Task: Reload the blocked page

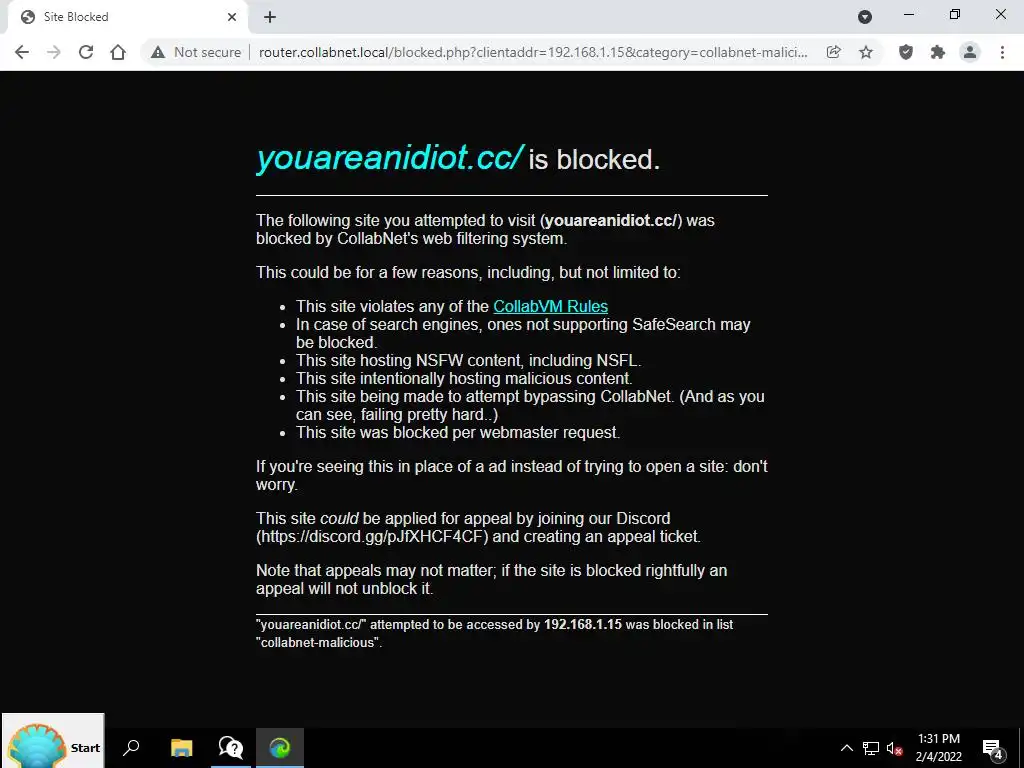Action: point(86,52)
